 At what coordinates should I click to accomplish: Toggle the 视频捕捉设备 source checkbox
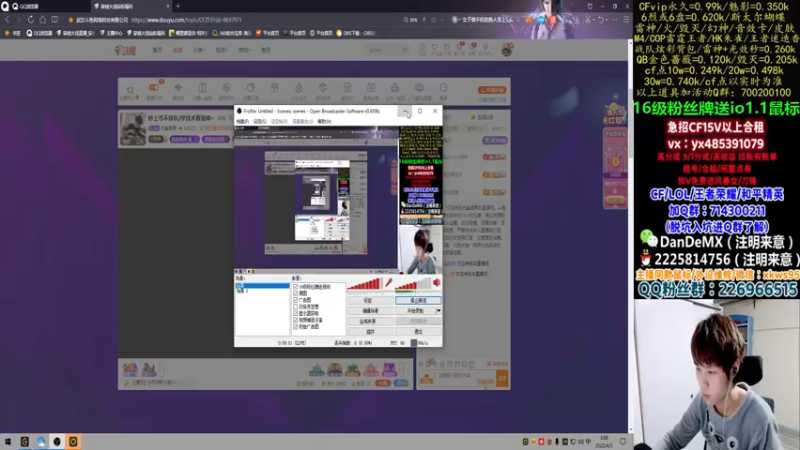click(295, 320)
